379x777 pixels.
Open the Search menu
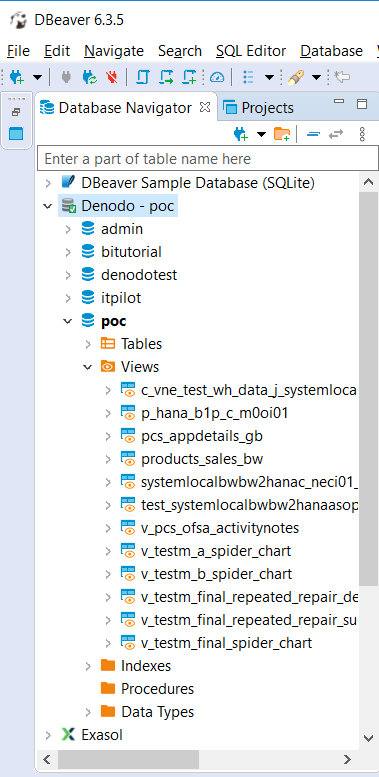180,51
